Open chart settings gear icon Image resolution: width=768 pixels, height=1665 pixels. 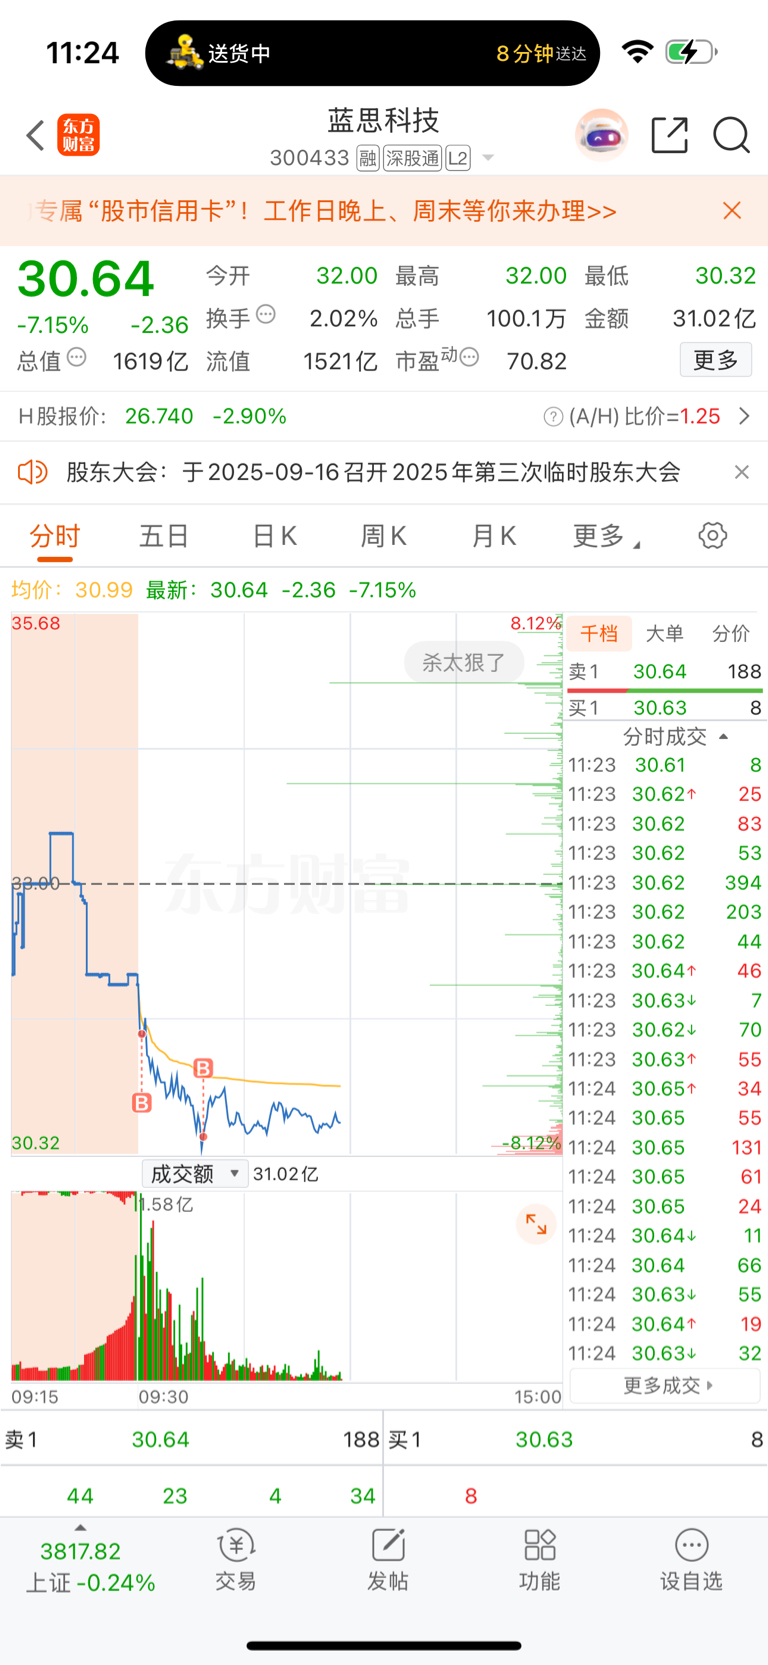[712, 536]
